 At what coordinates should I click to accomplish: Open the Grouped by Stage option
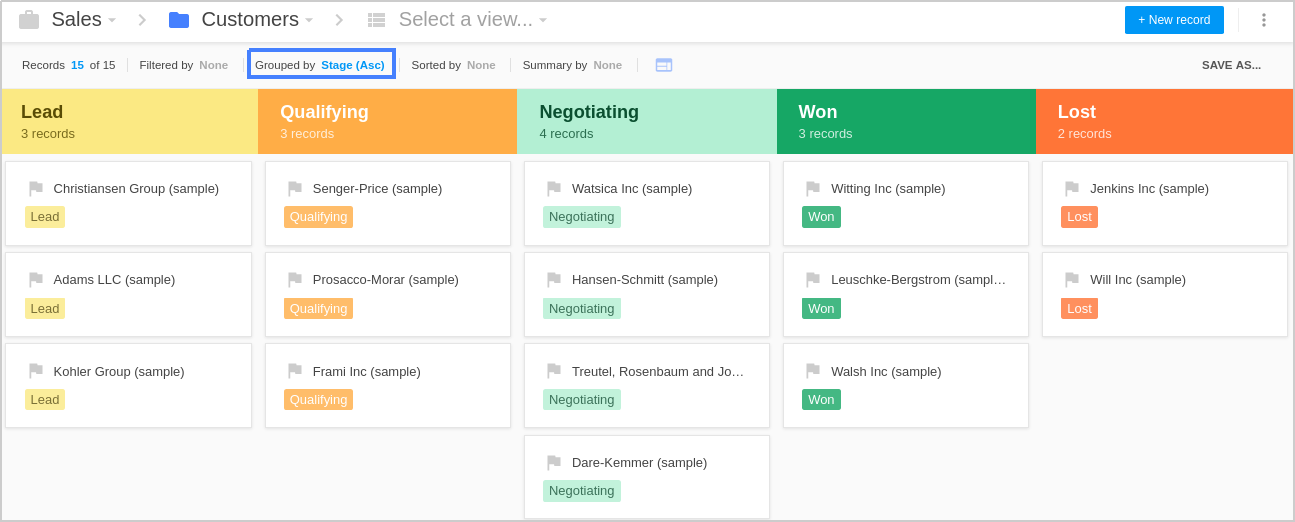tap(321, 65)
